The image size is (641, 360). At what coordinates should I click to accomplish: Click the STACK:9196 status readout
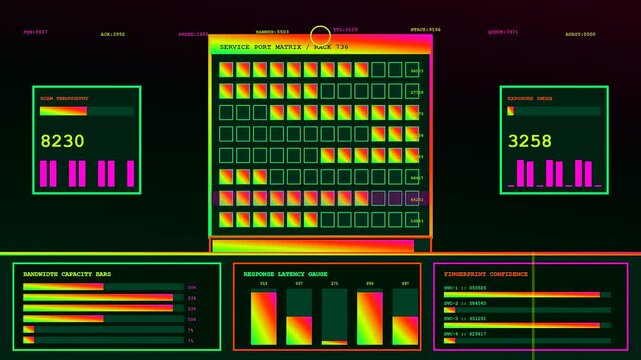click(x=426, y=30)
